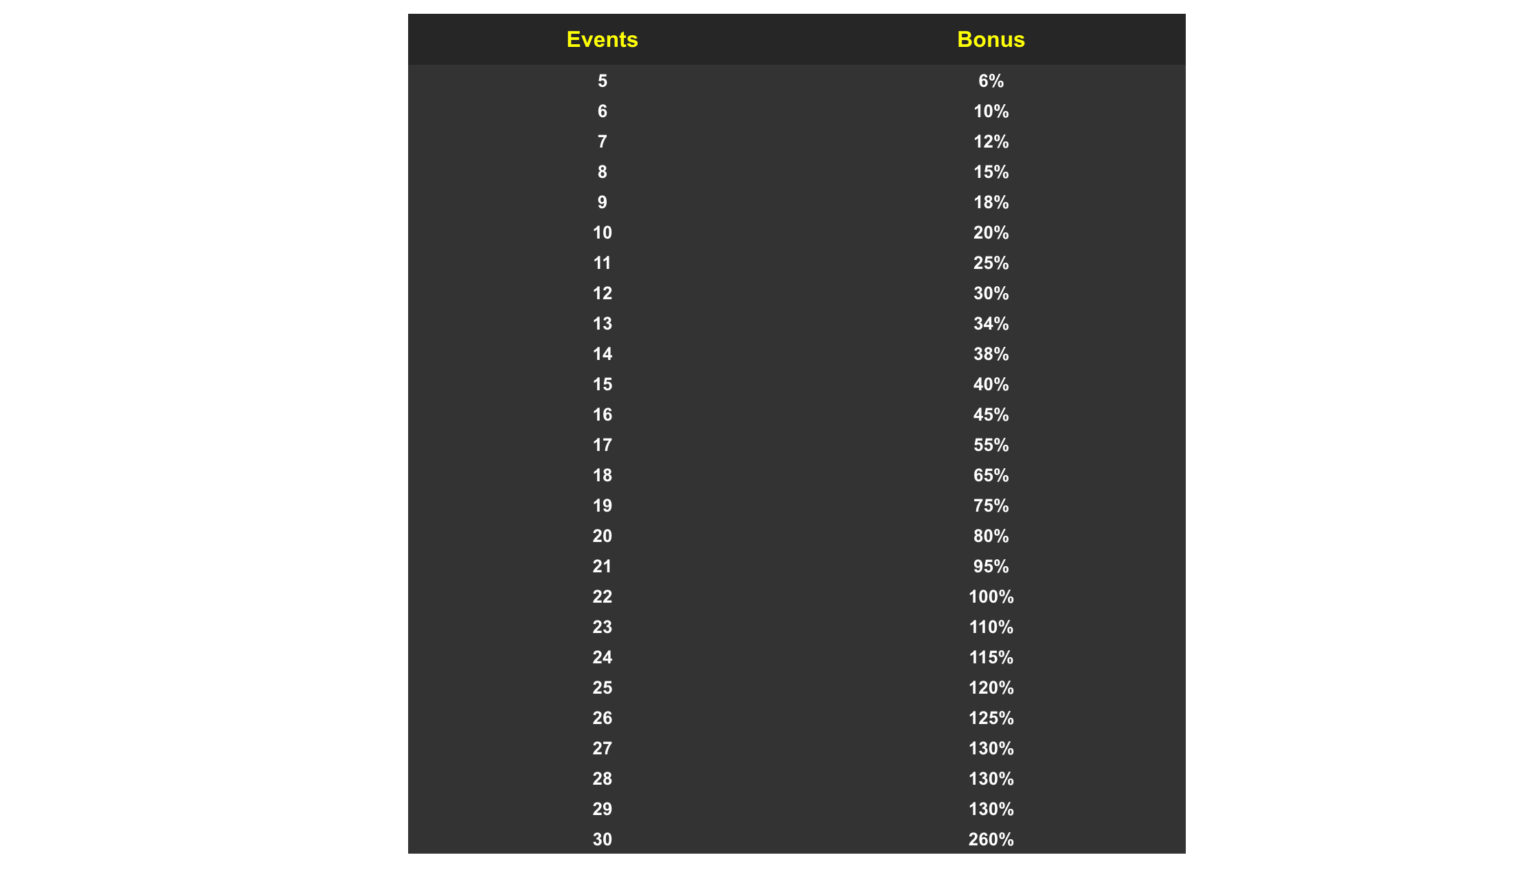Select the row with 10 events
This screenshot has width=1536, height=884.
(797, 232)
